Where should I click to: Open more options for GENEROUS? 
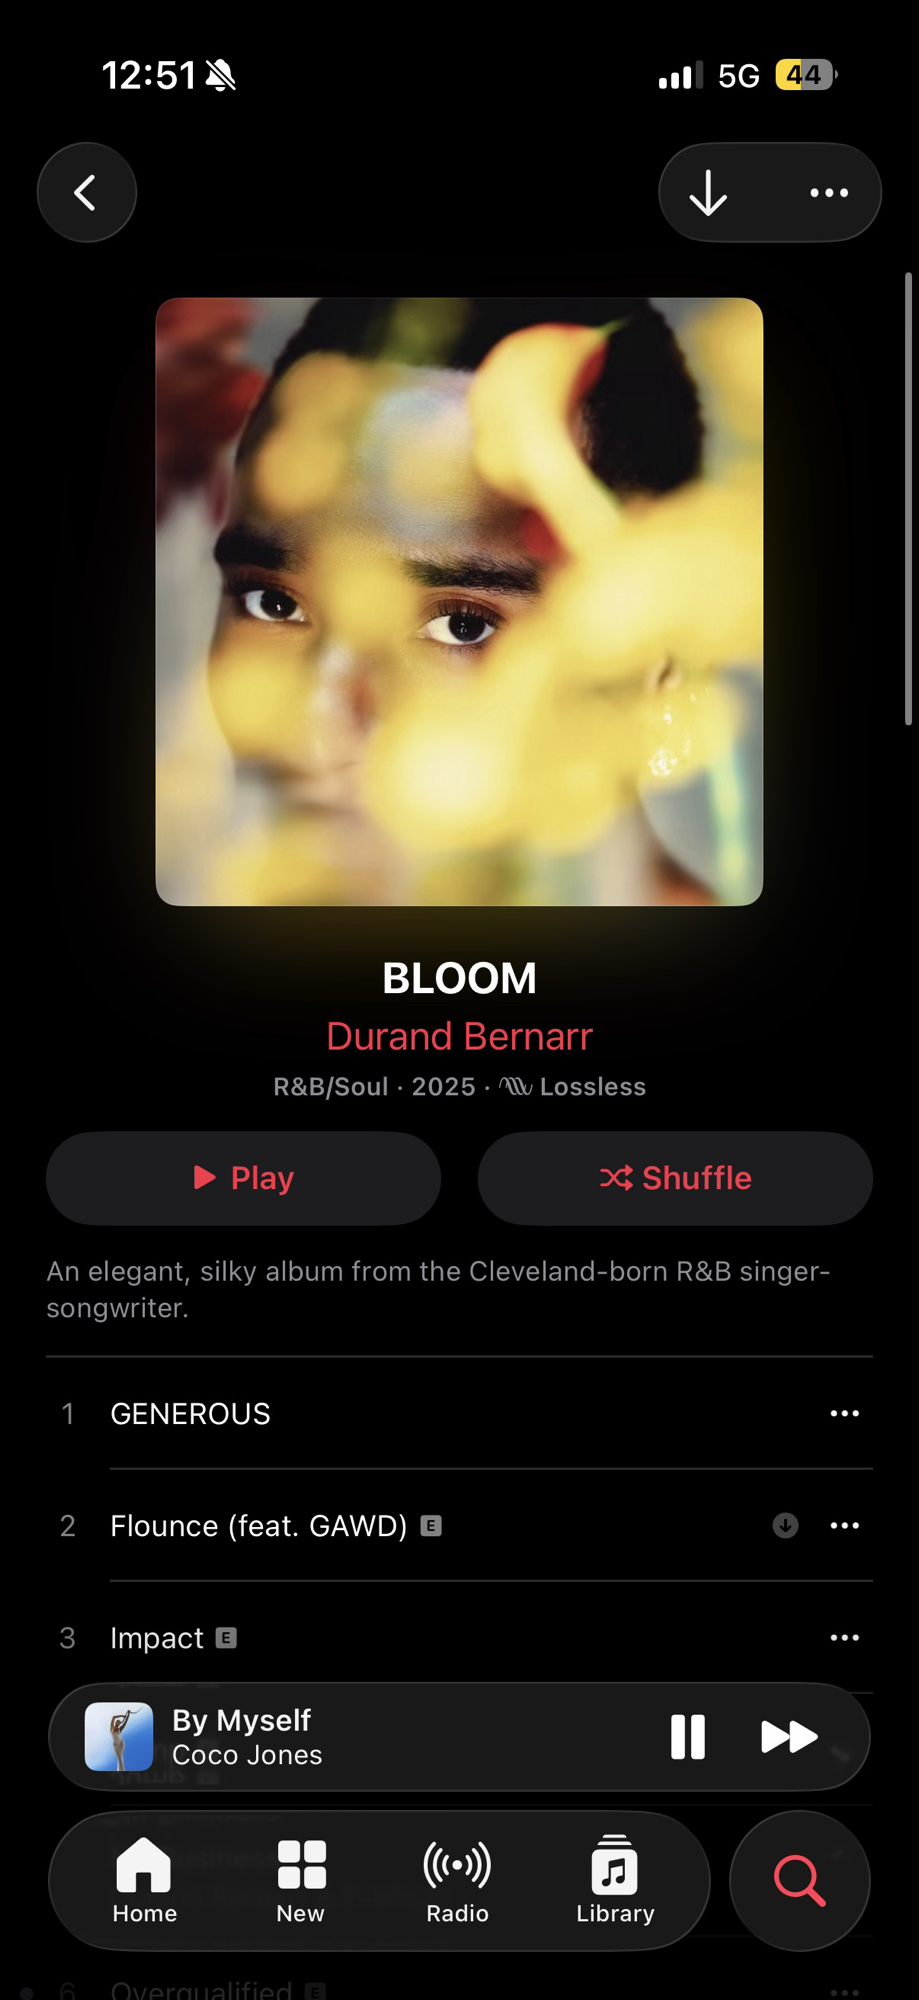tap(845, 1413)
